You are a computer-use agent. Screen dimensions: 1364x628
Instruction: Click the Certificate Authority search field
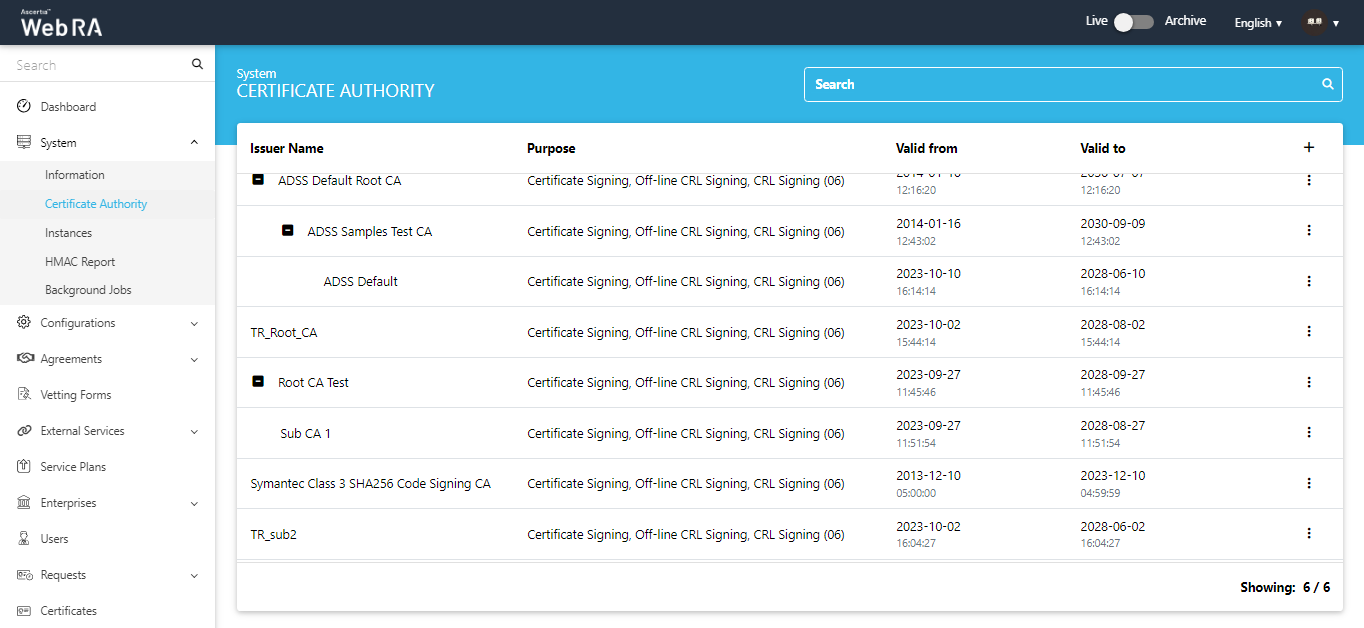(1060, 85)
